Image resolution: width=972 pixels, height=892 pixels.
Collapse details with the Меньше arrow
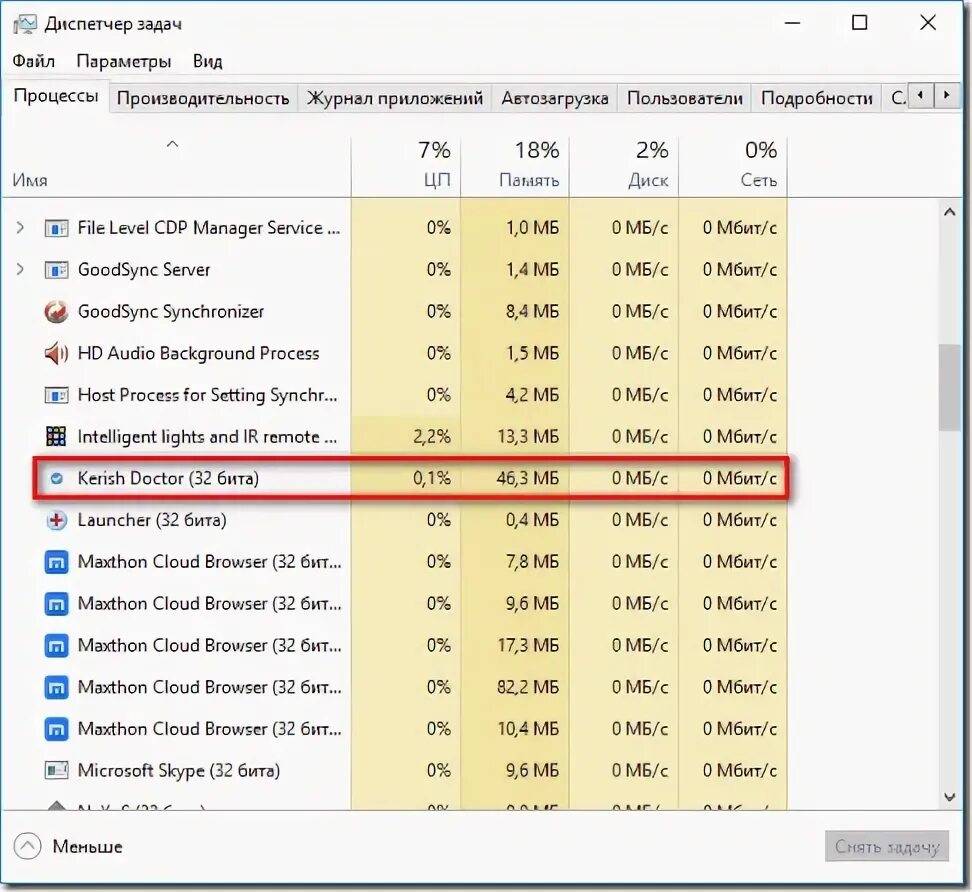[27, 846]
